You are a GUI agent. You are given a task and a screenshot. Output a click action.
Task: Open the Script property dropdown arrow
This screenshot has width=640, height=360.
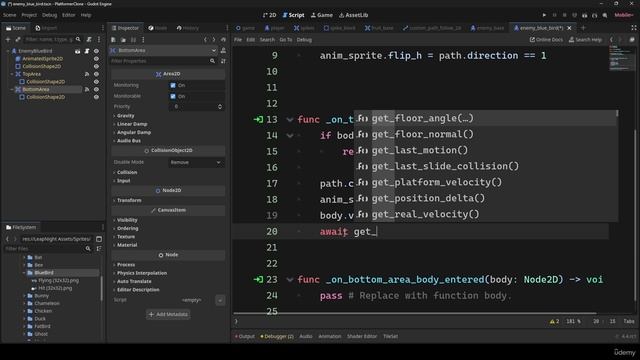[220, 300]
